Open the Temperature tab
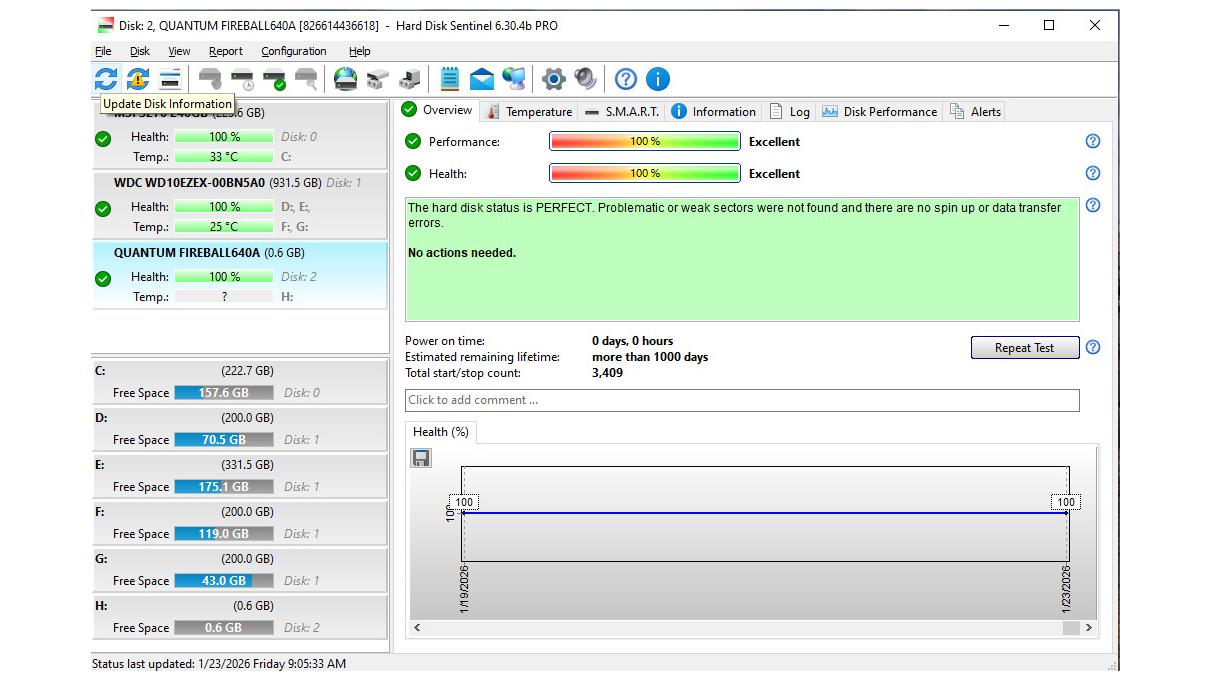 529,112
